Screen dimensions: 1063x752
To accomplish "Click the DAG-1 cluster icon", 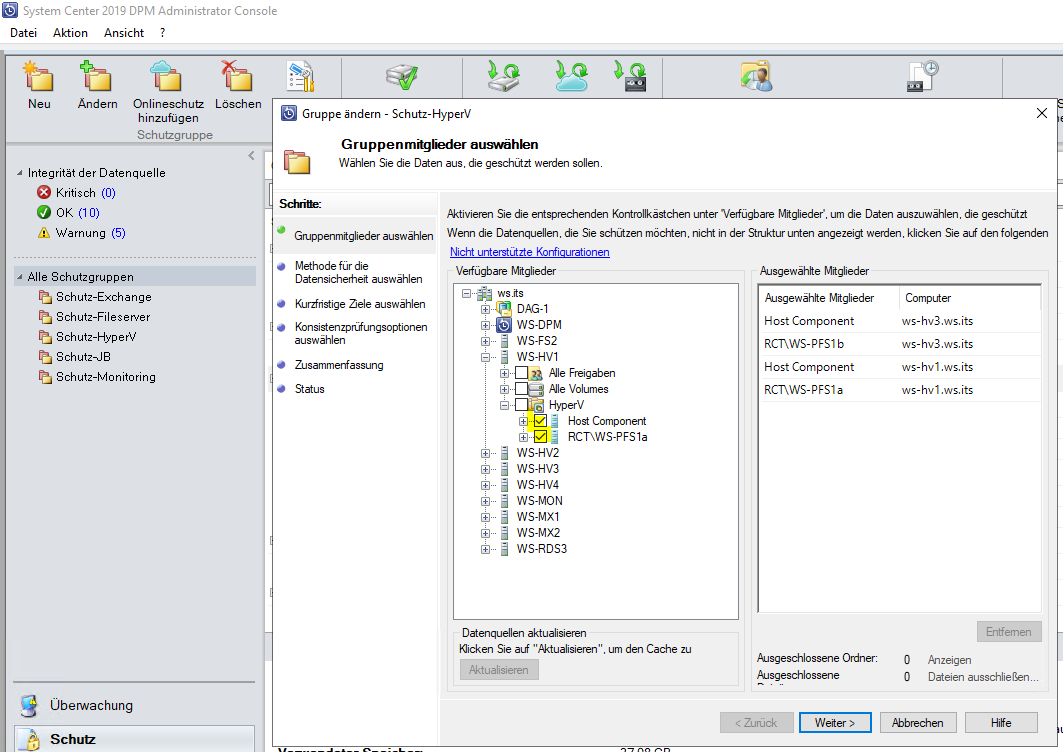I will (x=504, y=309).
